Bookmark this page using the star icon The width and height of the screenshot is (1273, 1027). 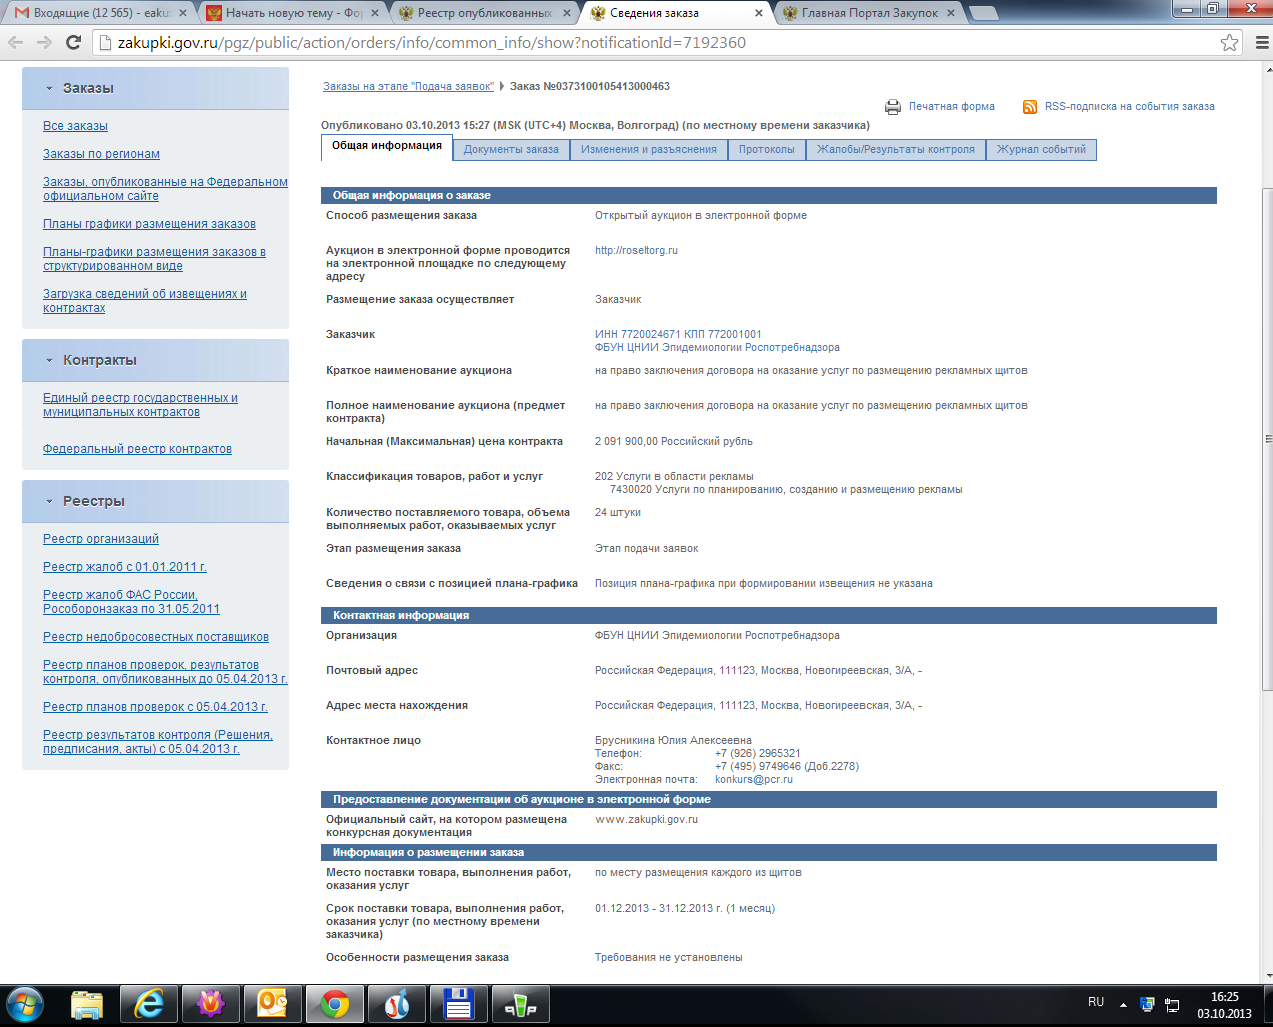pyautogui.click(x=1229, y=42)
